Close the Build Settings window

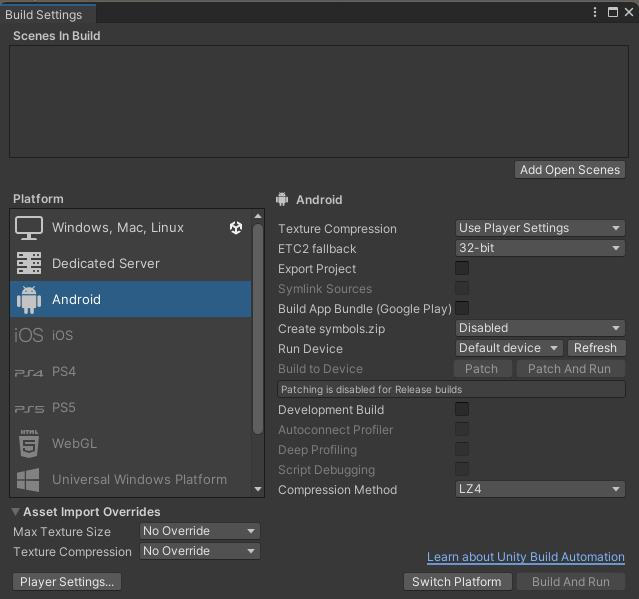pos(629,12)
